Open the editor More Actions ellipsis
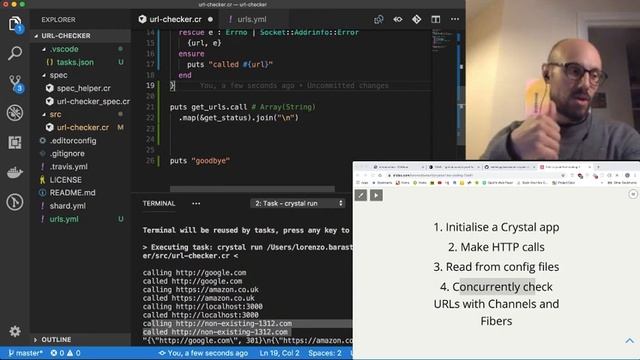 coord(455,19)
